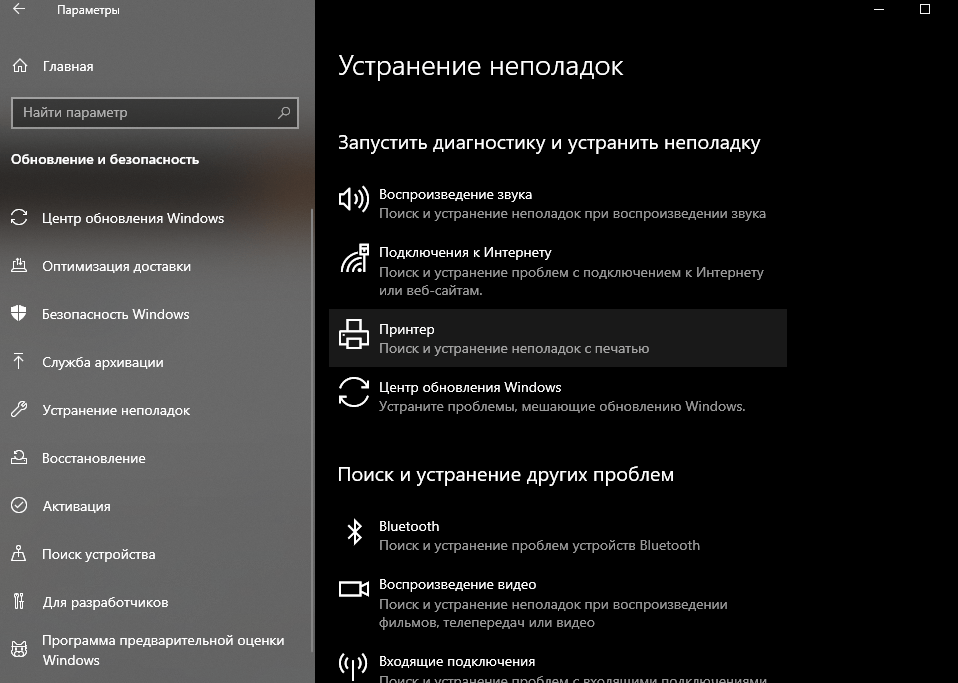Click the speaker icon for Воспроизведение звука
Image resolution: width=958 pixels, height=683 pixels.
pyautogui.click(x=353, y=200)
